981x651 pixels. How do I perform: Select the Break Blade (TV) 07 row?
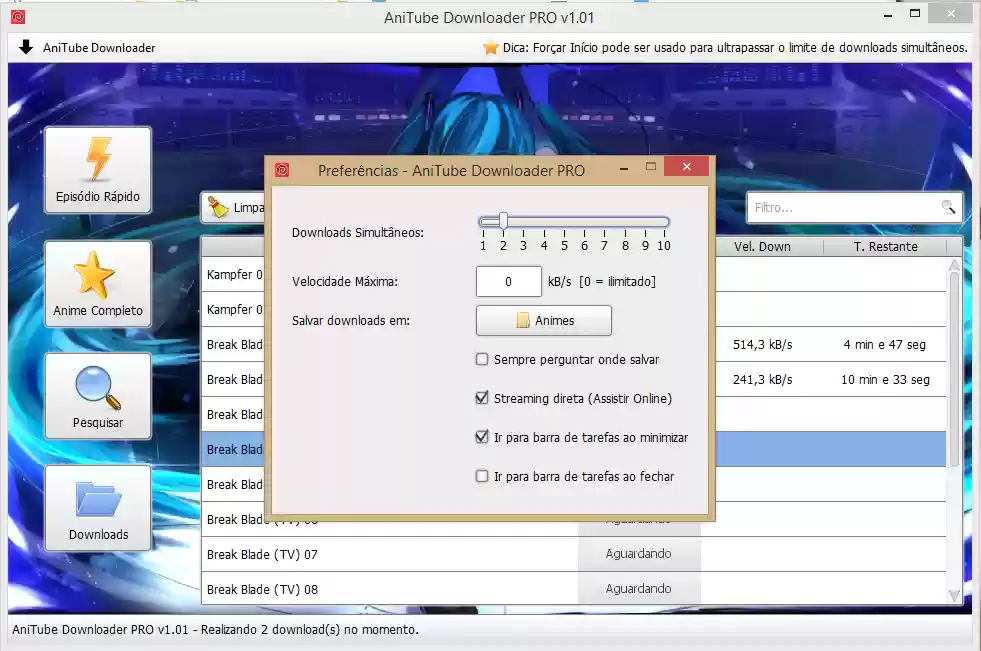coord(574,554)
